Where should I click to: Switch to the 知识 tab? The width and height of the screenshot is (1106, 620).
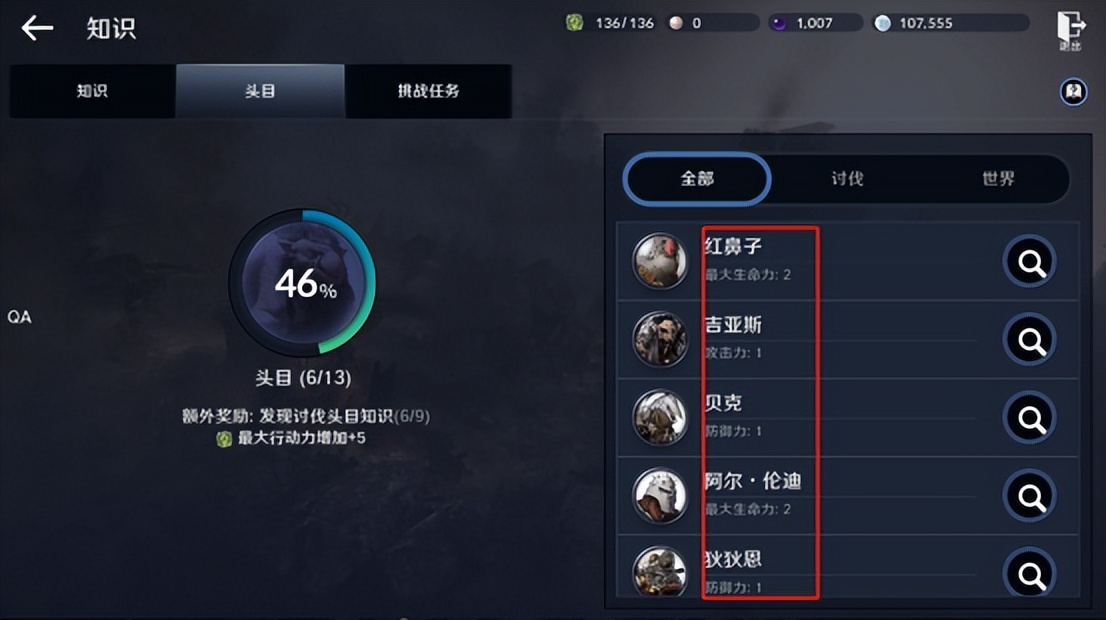tap(92, 91)
